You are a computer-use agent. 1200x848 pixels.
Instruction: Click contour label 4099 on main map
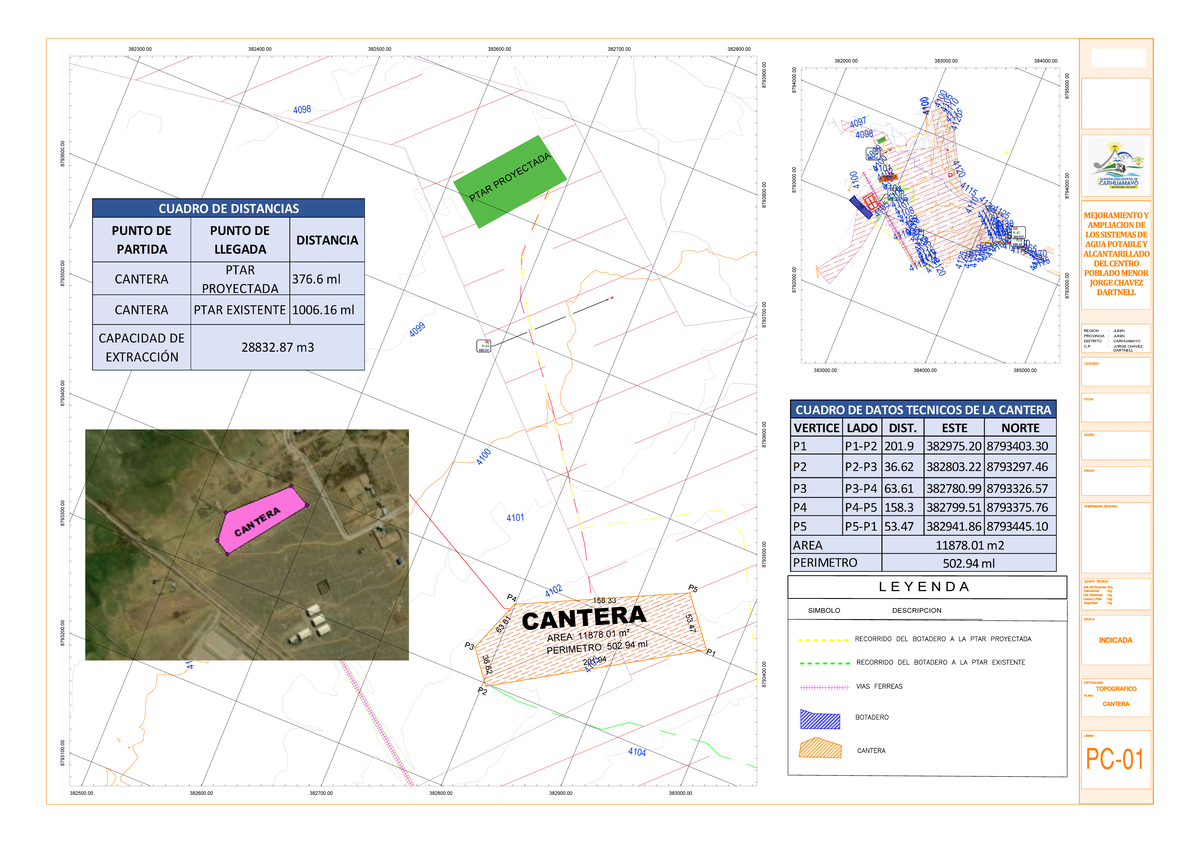point(417,331)
